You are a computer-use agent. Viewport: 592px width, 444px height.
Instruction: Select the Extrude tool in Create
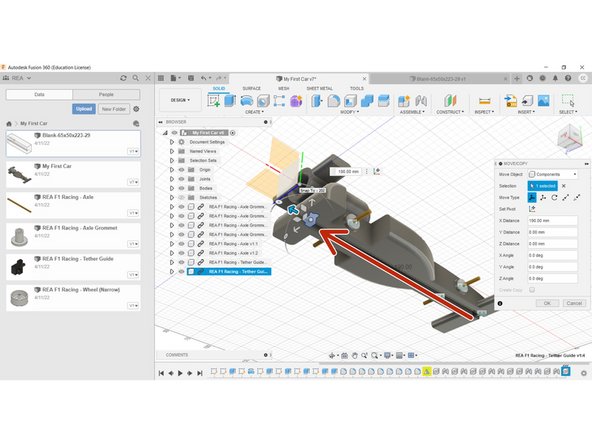point(230,101)
